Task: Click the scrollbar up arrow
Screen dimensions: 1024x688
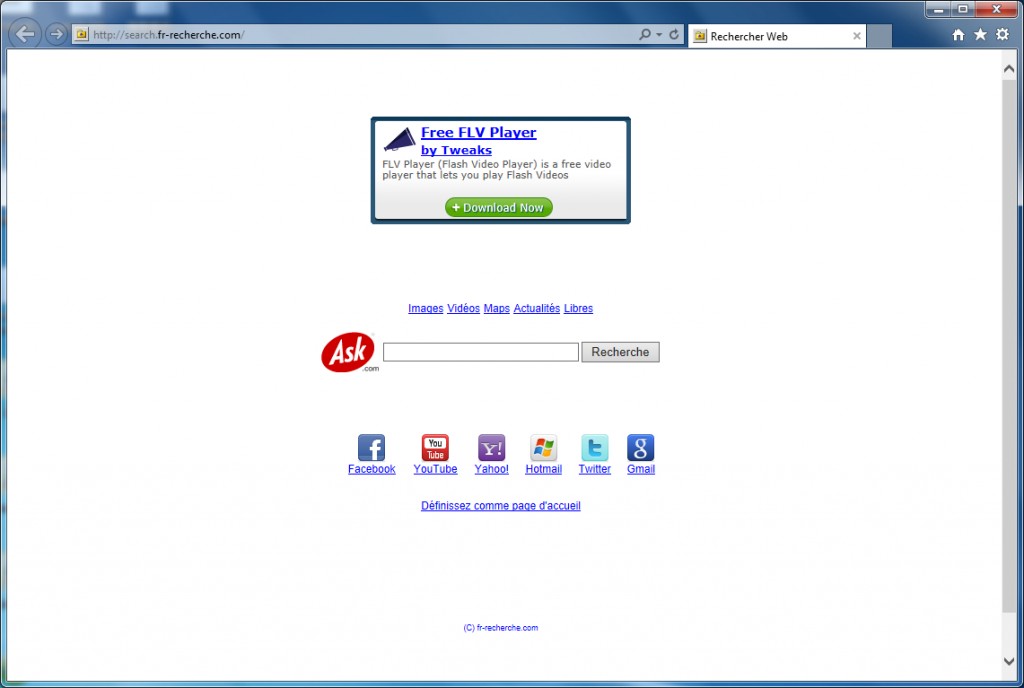Action: pyautogui.click(x=1009, y=69)
